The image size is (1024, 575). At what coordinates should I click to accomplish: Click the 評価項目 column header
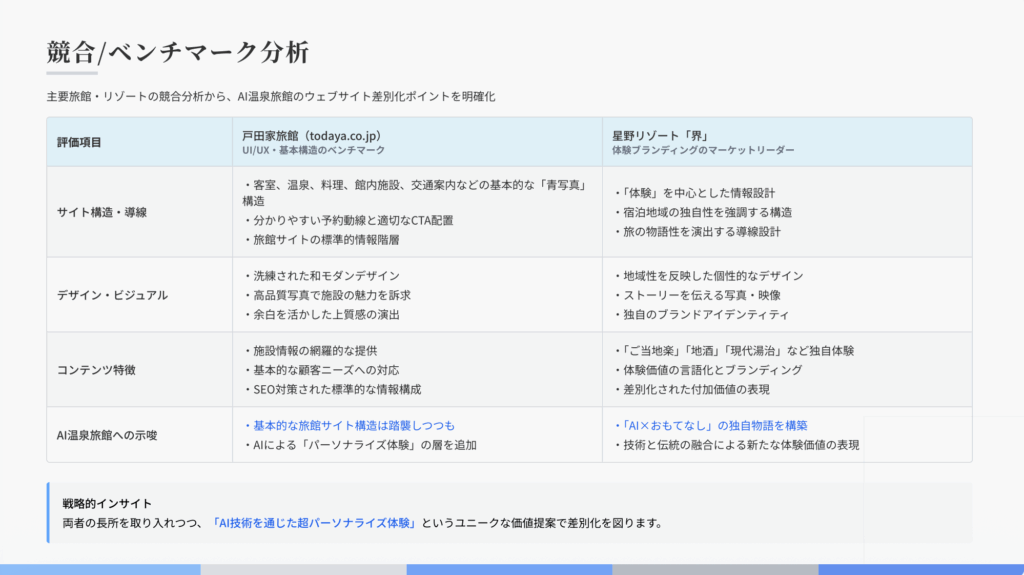79,142
